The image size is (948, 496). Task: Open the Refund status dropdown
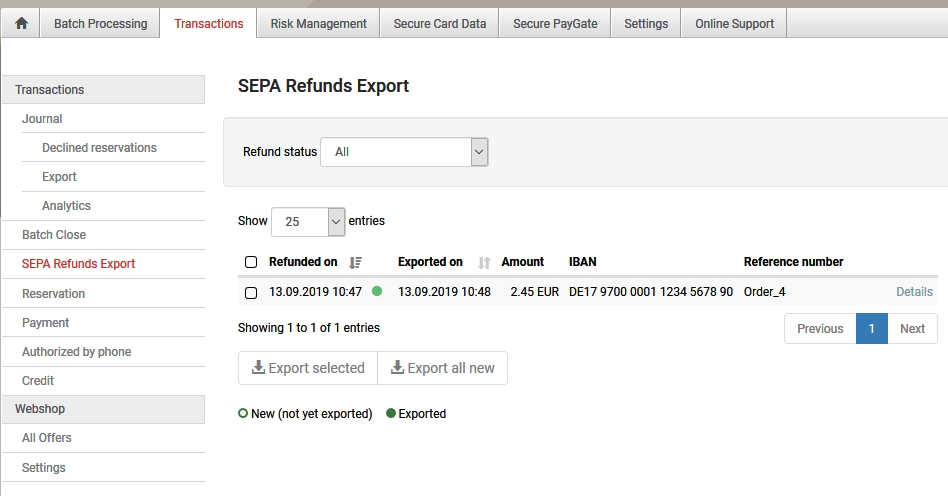coord(404,152)
